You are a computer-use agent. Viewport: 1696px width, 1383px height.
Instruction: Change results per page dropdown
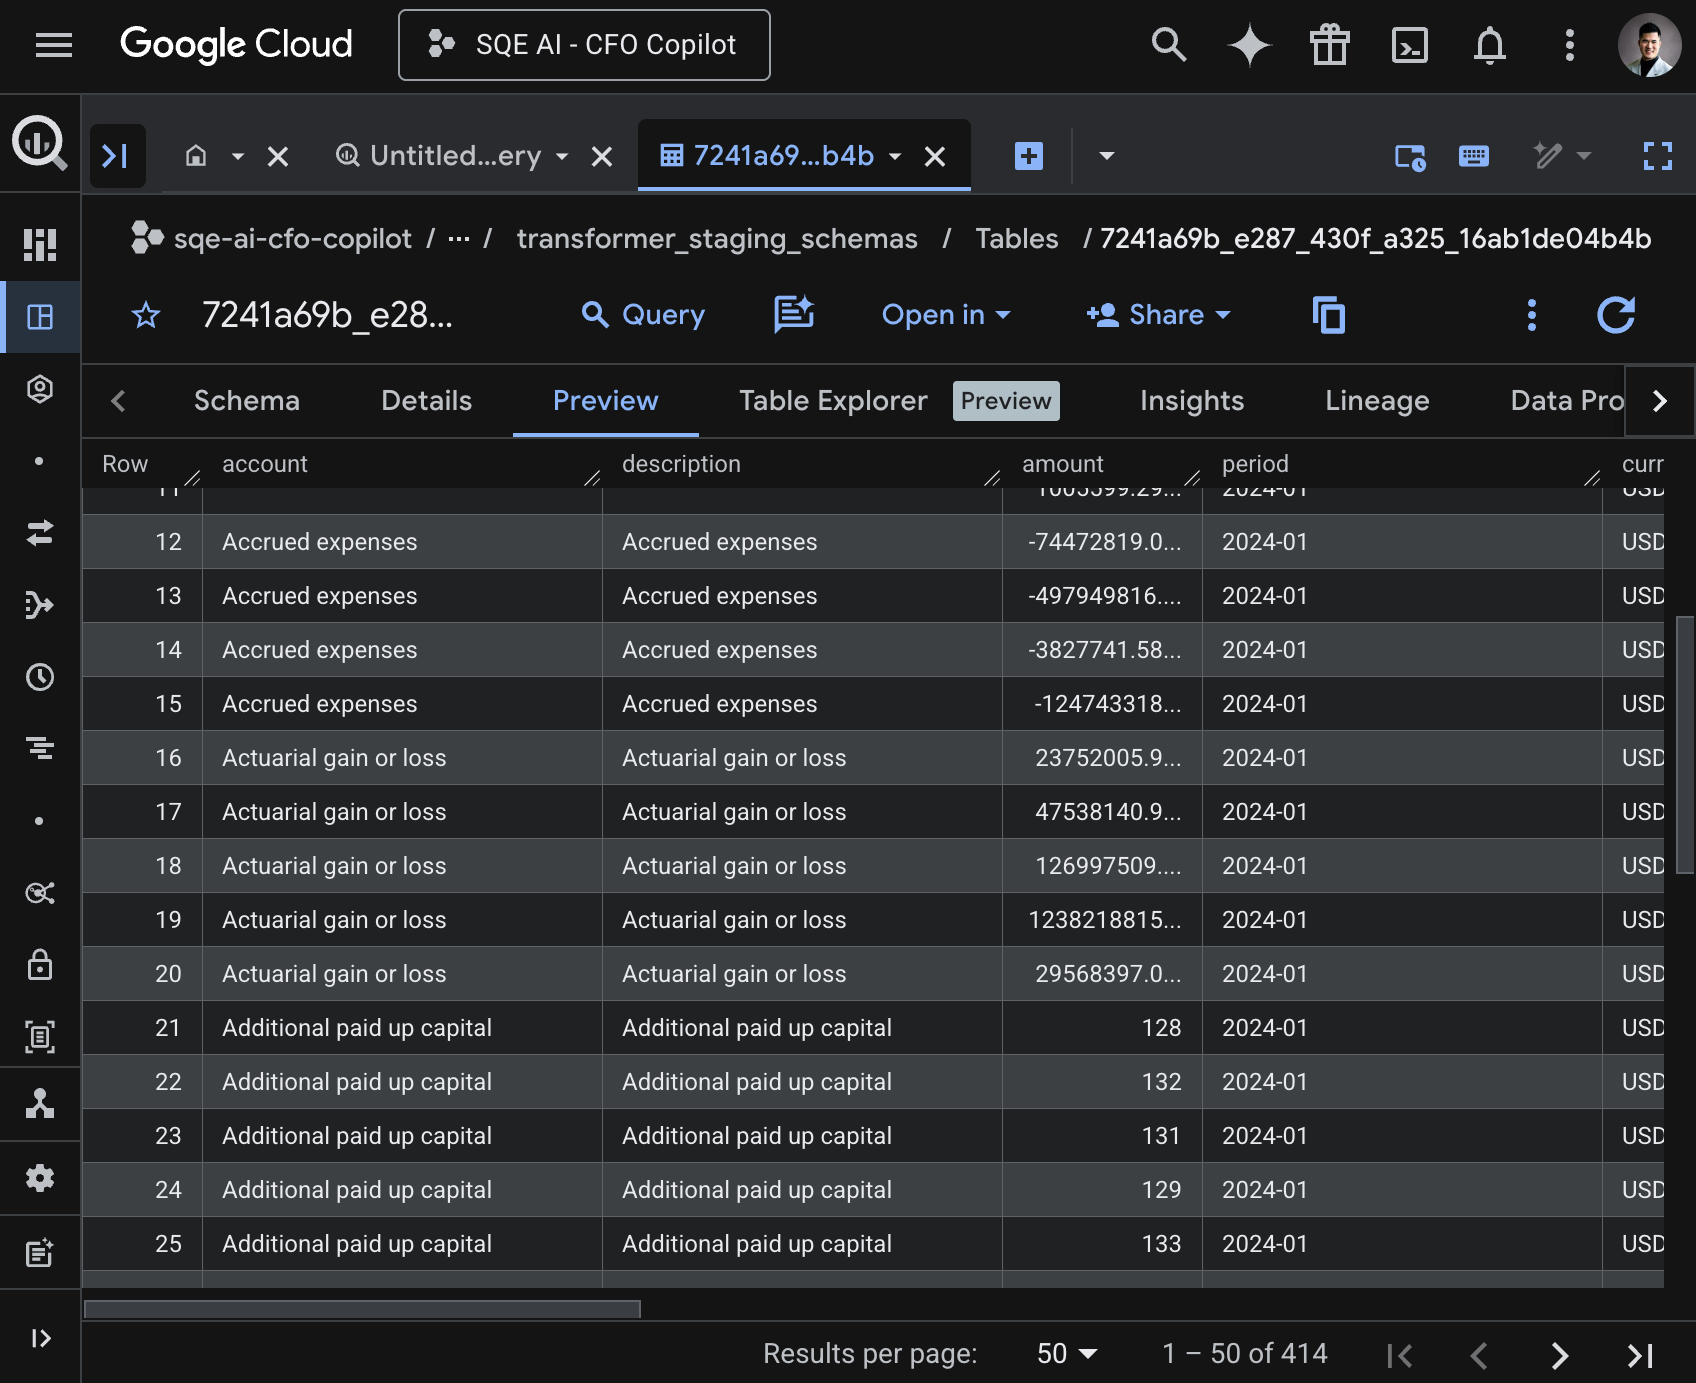tap(1066, 1354)
